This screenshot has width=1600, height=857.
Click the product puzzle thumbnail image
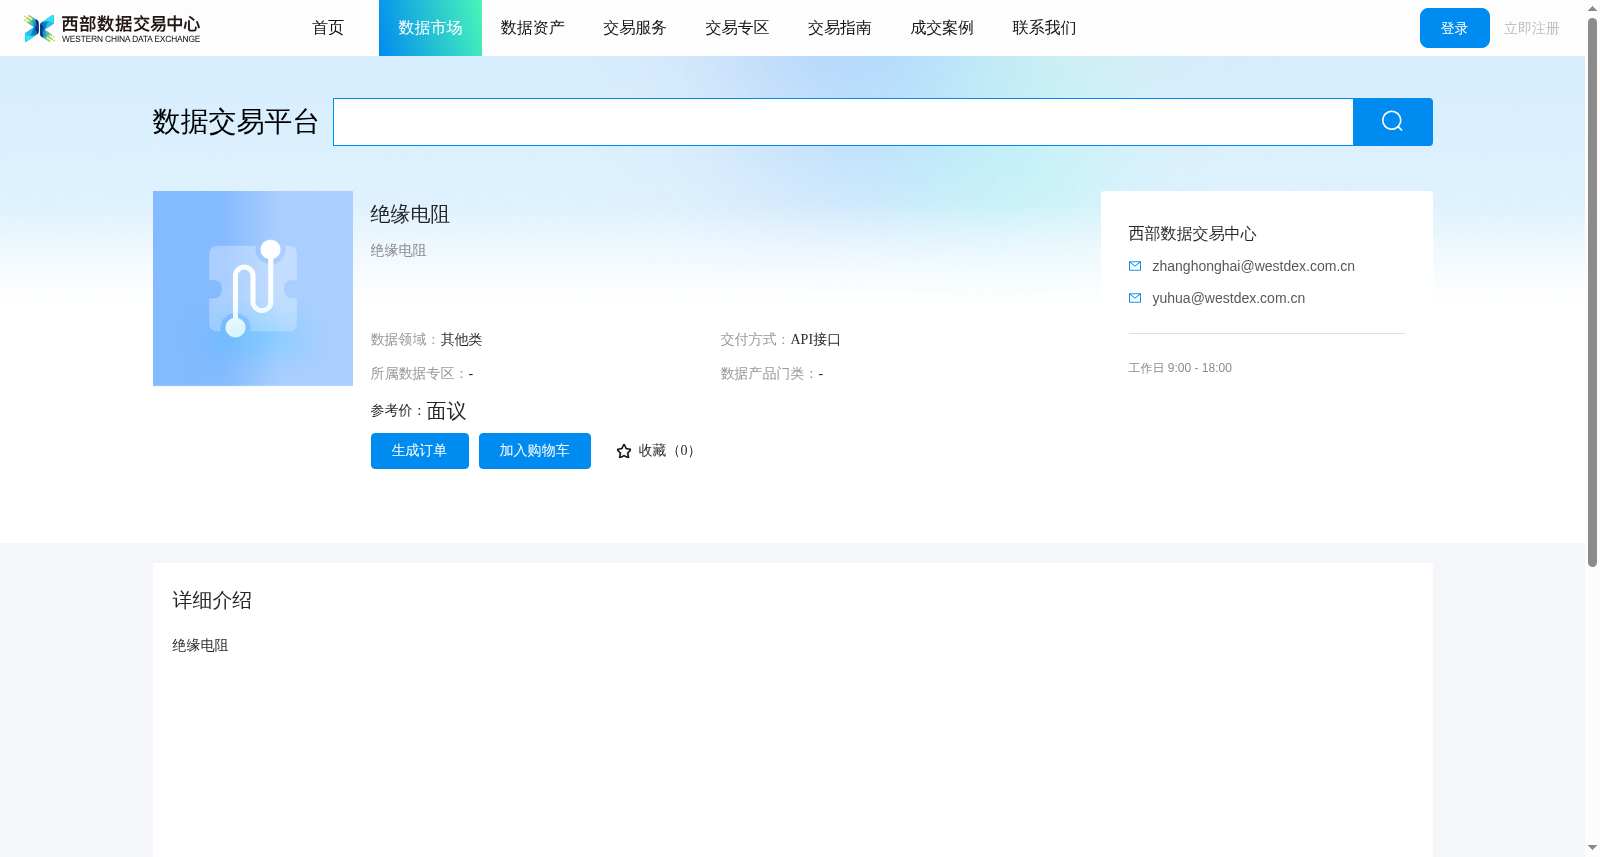pyautogui.click(x=253, y=288)
